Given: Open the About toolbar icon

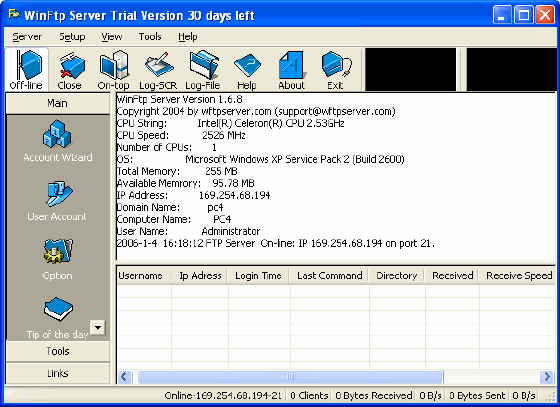Looking at the screenshot, I should click(x=291, y=70).
